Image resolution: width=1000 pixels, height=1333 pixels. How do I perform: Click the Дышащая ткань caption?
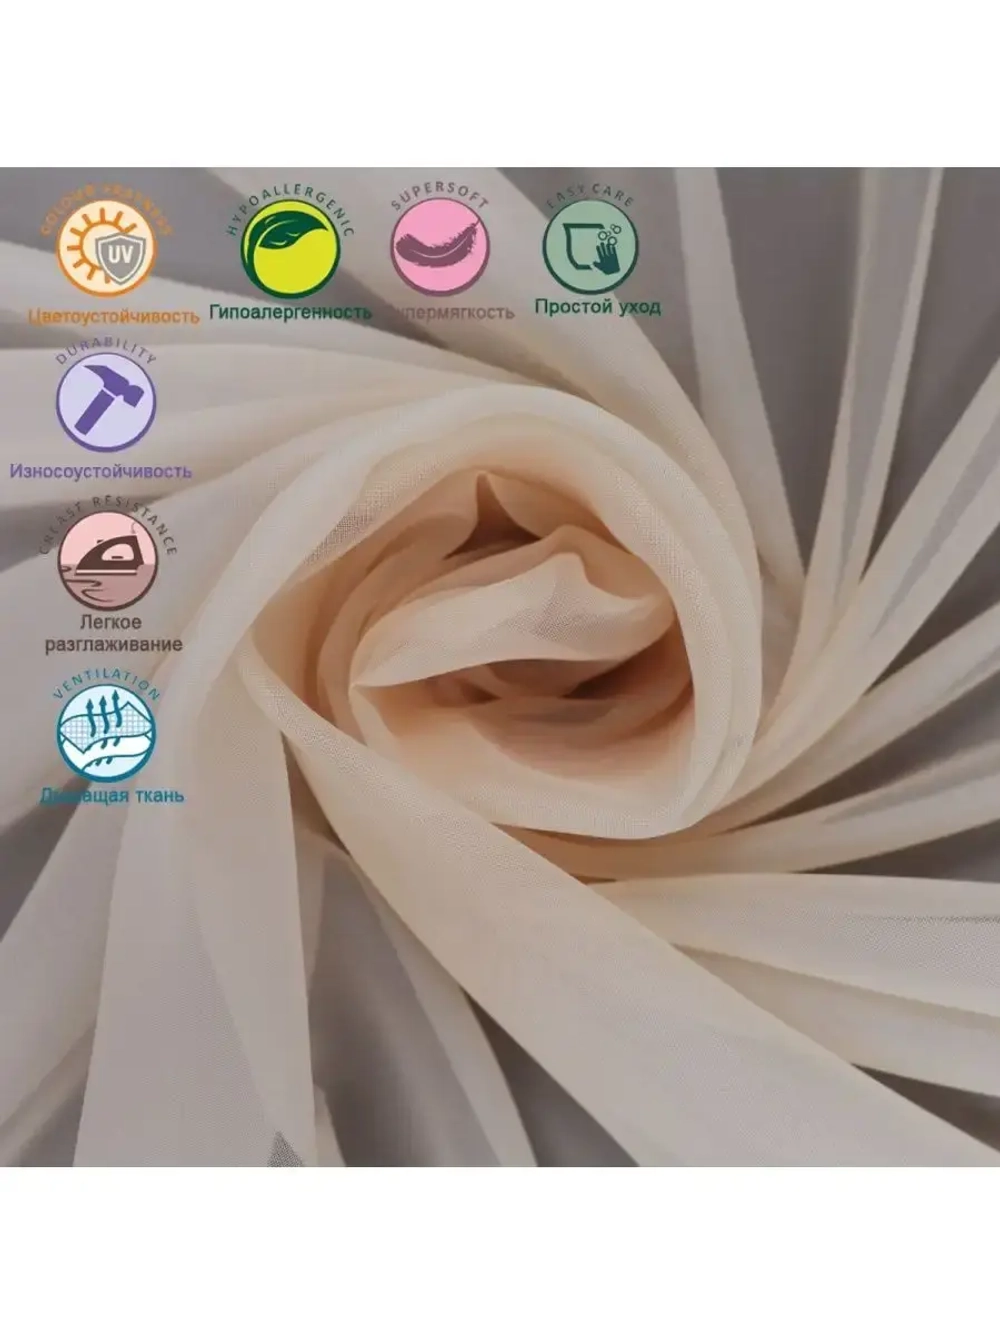tap(112, 796)
